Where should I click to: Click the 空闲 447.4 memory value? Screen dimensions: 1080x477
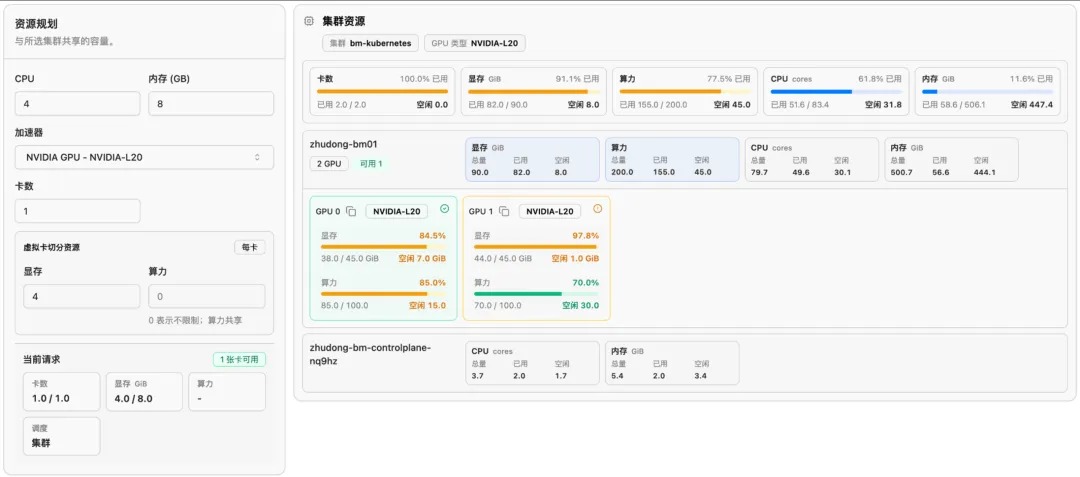tap(1032, 105)
